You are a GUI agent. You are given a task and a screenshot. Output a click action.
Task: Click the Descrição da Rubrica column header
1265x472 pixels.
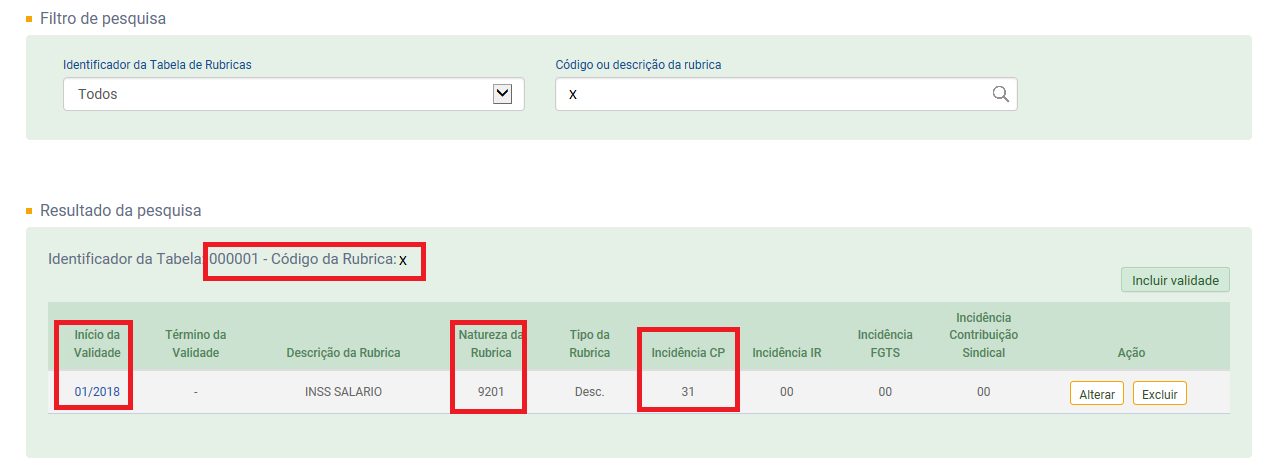pyautogui.click(x=343, y=352)
